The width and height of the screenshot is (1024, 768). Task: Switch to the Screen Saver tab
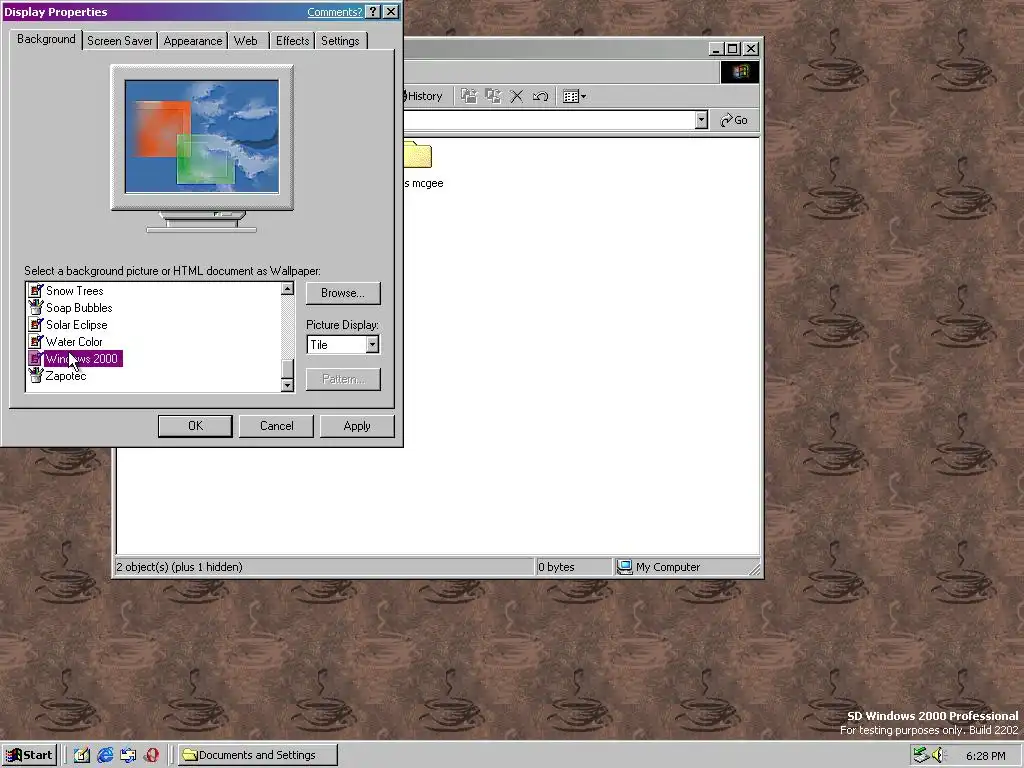point(120,40)
